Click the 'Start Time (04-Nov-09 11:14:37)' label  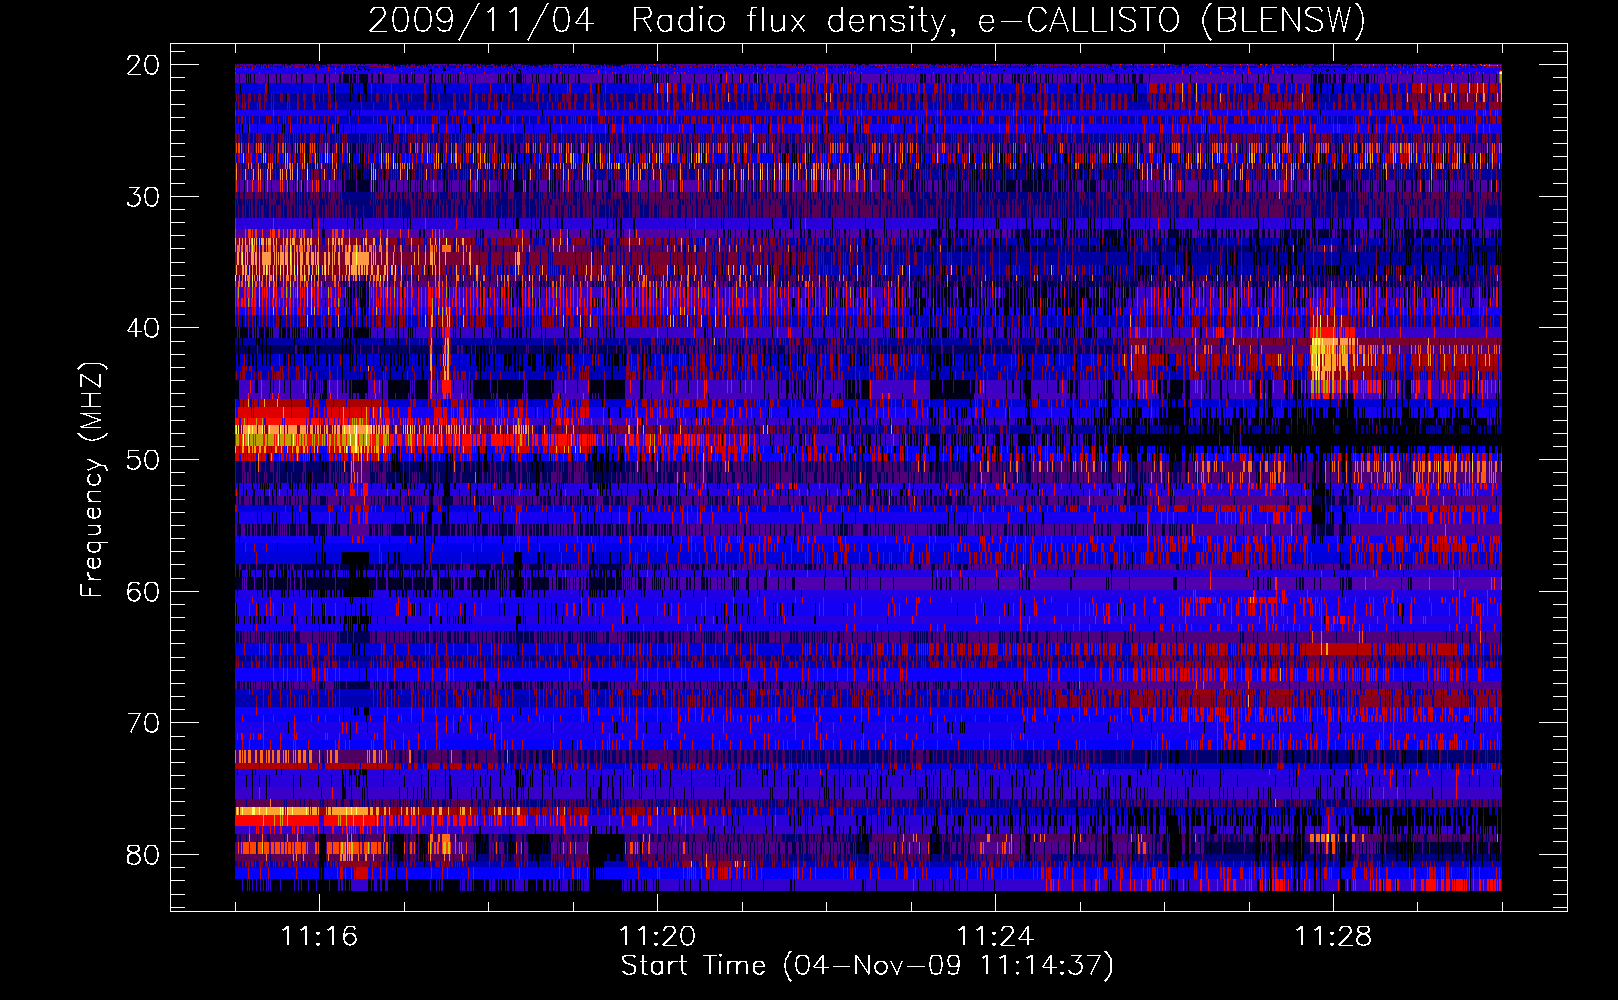(867, 966)
